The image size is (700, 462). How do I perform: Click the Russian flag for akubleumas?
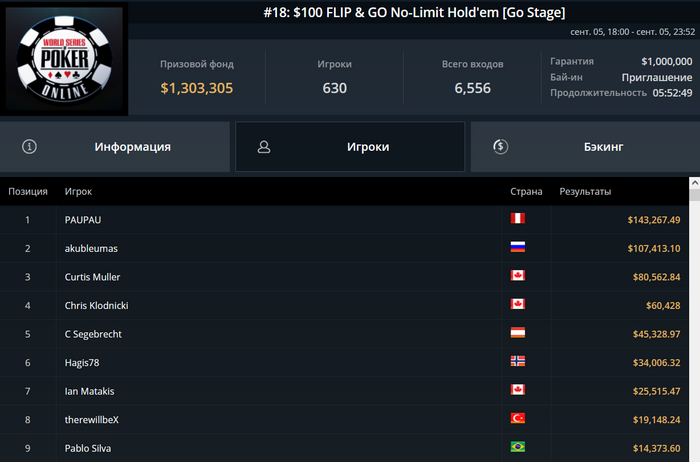pos(517,247)
